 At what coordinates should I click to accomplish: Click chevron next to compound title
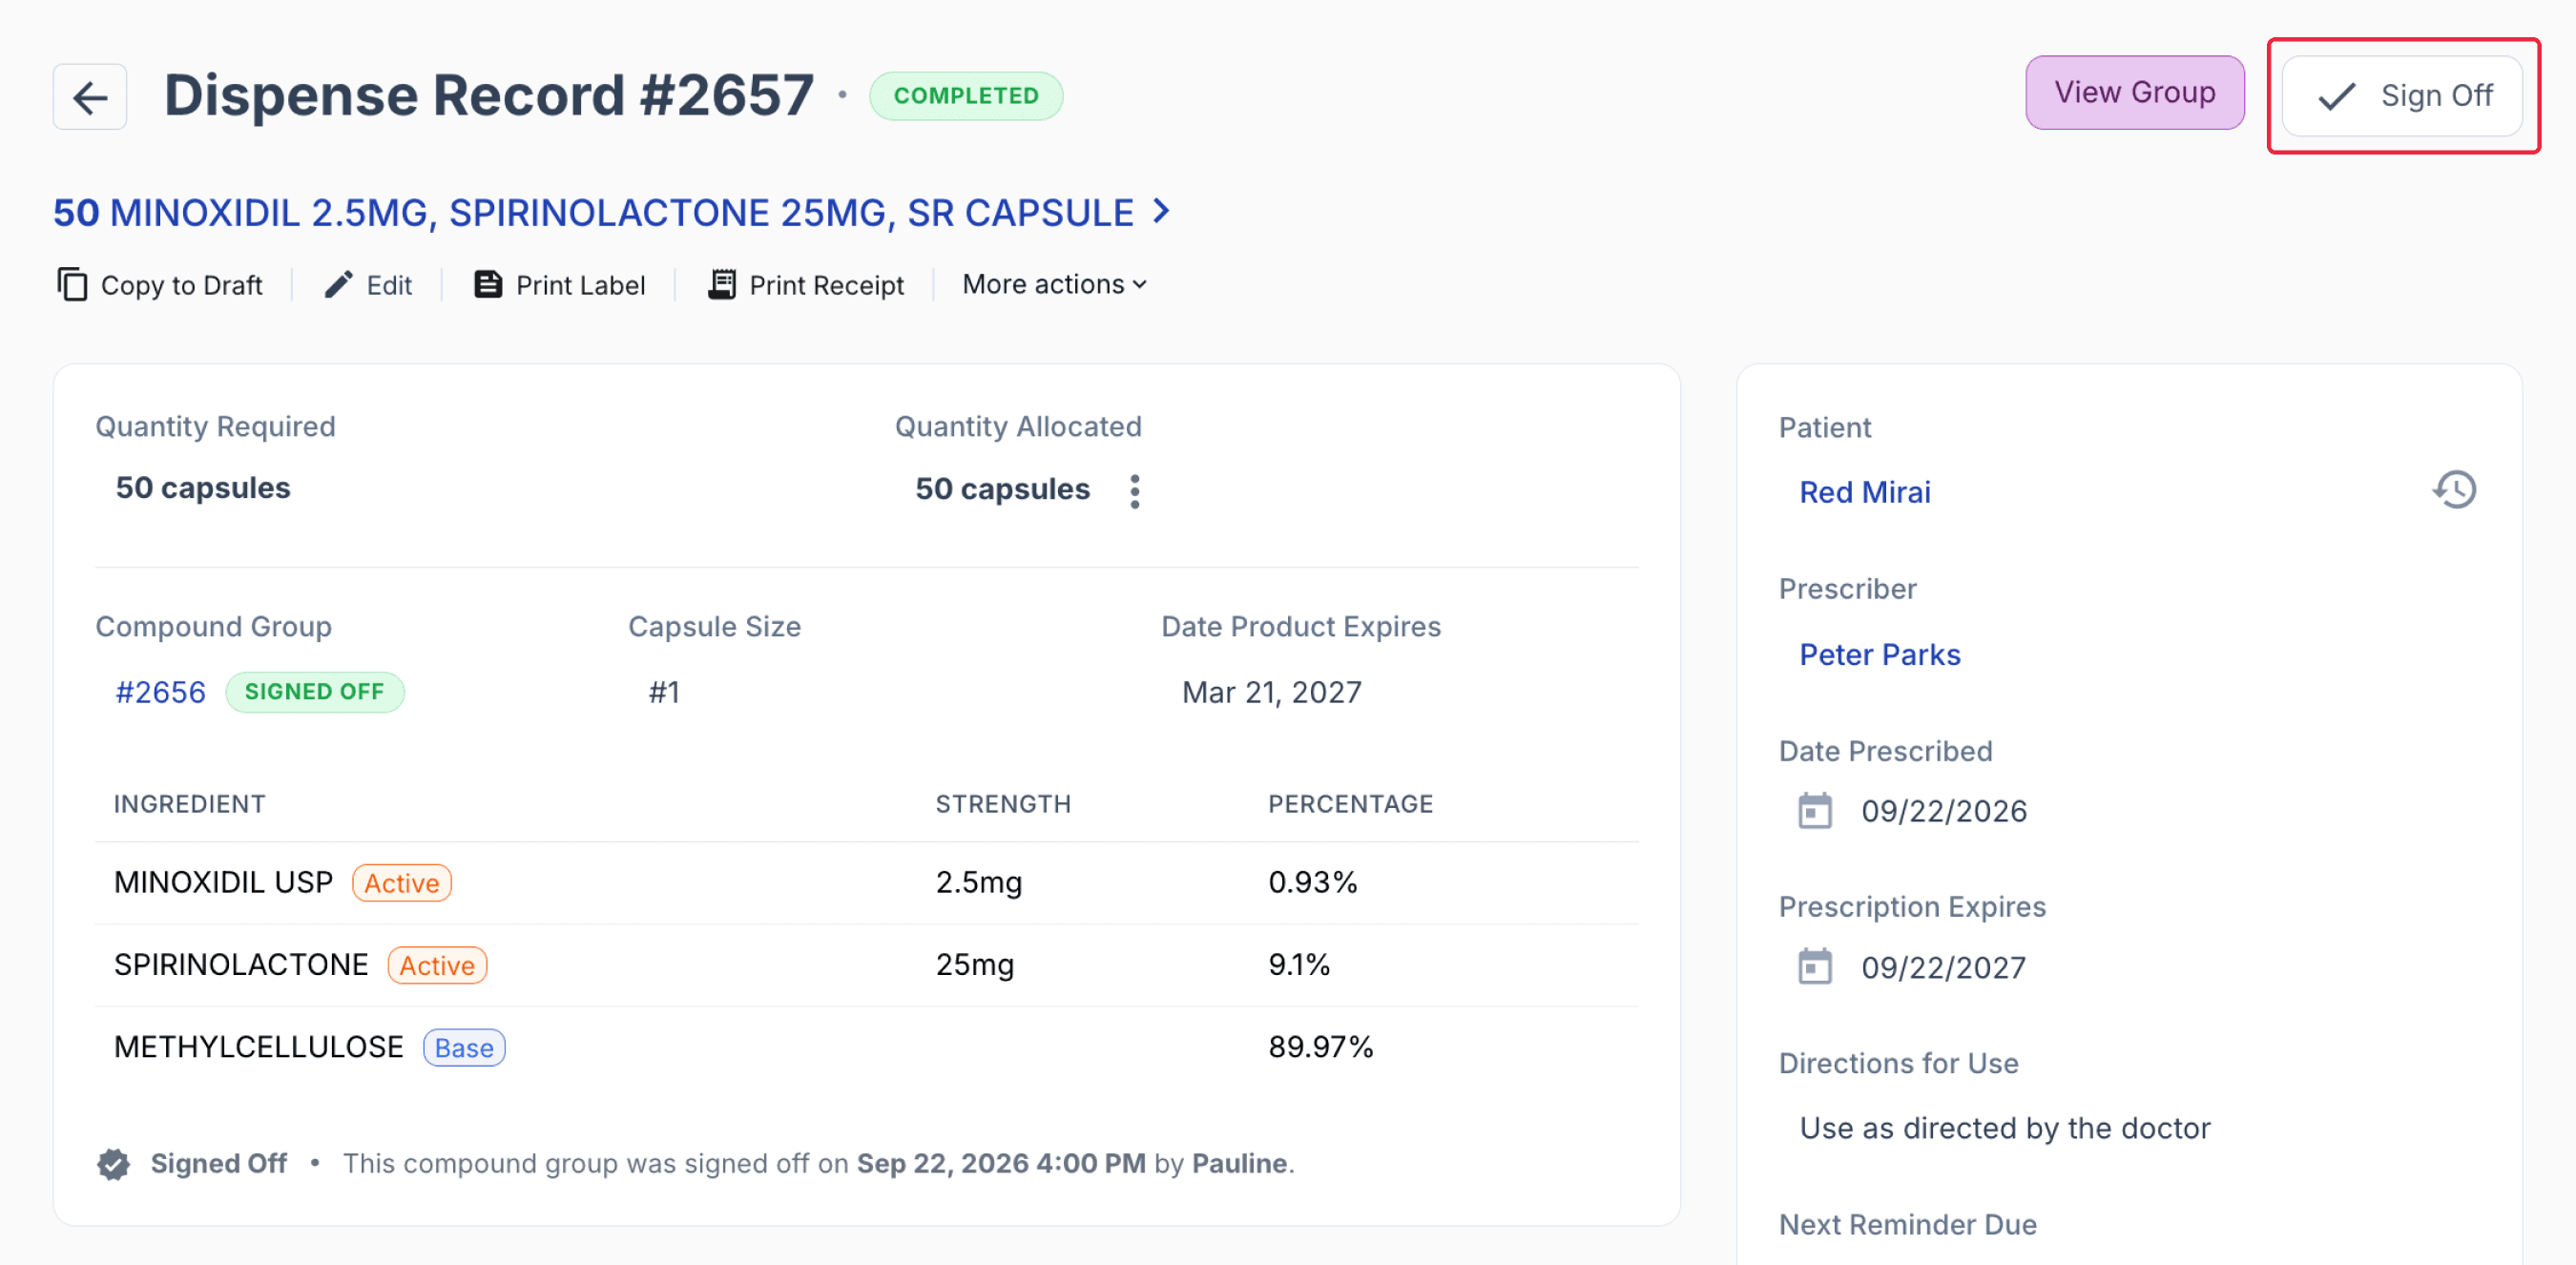(1161, 211)
